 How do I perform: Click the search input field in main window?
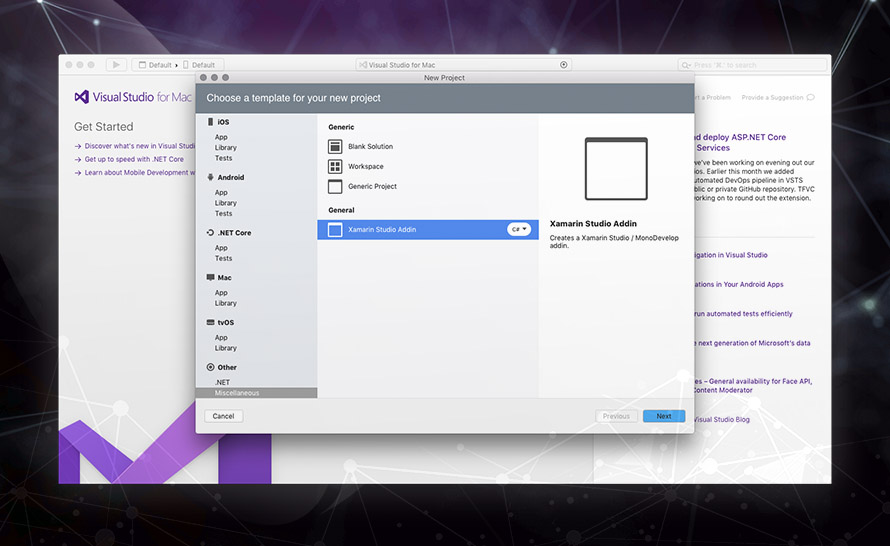[x=753, y=65]
